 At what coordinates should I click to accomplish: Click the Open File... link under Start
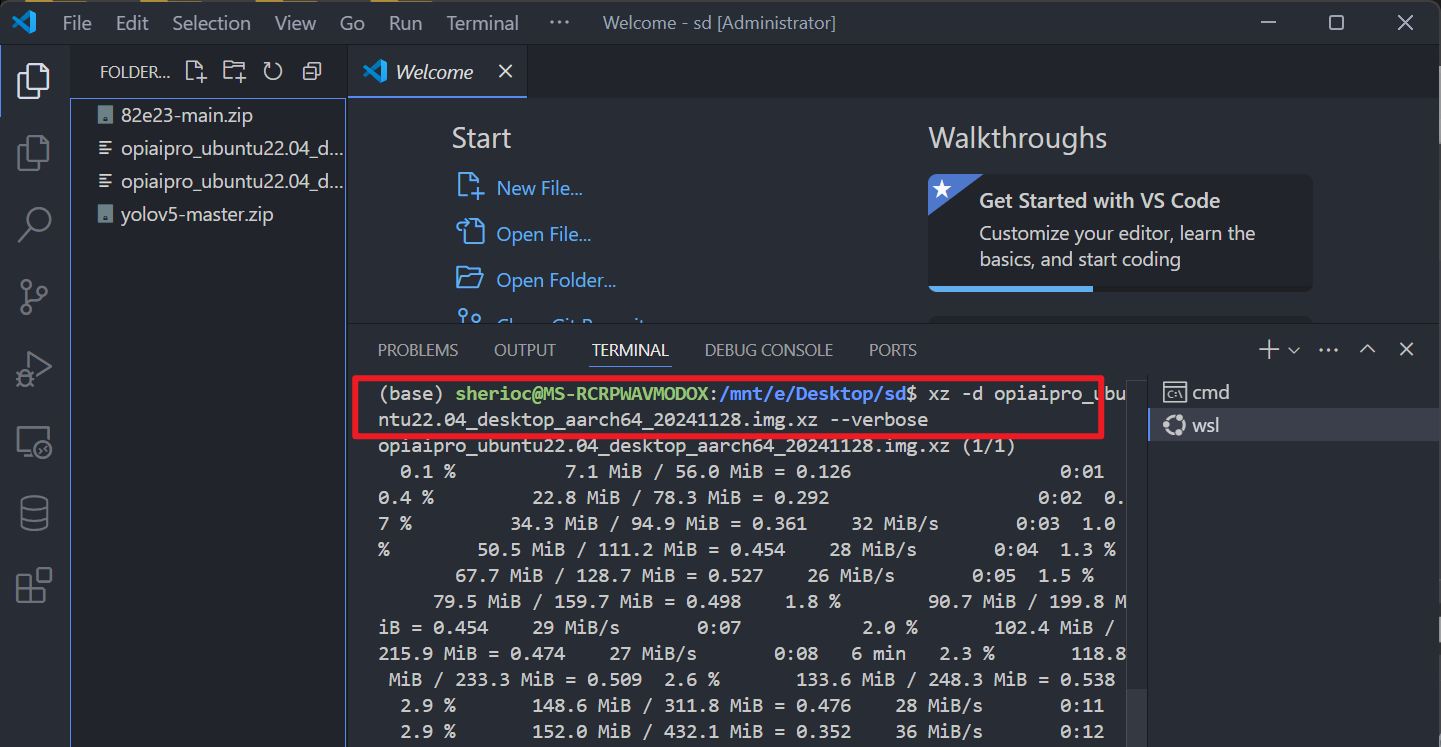[x=523, y=234]
